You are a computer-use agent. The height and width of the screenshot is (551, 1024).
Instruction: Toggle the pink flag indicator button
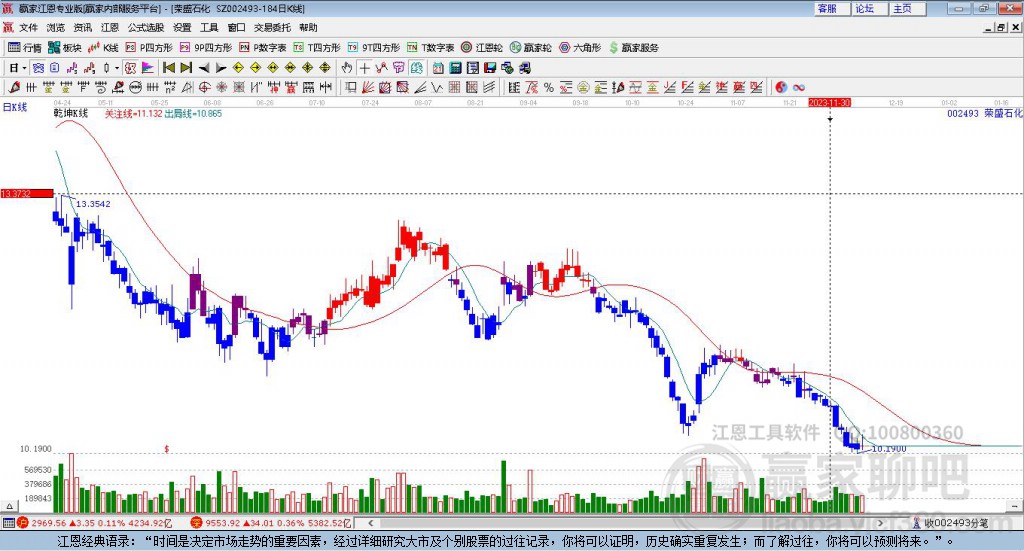[x=150, y=67]
